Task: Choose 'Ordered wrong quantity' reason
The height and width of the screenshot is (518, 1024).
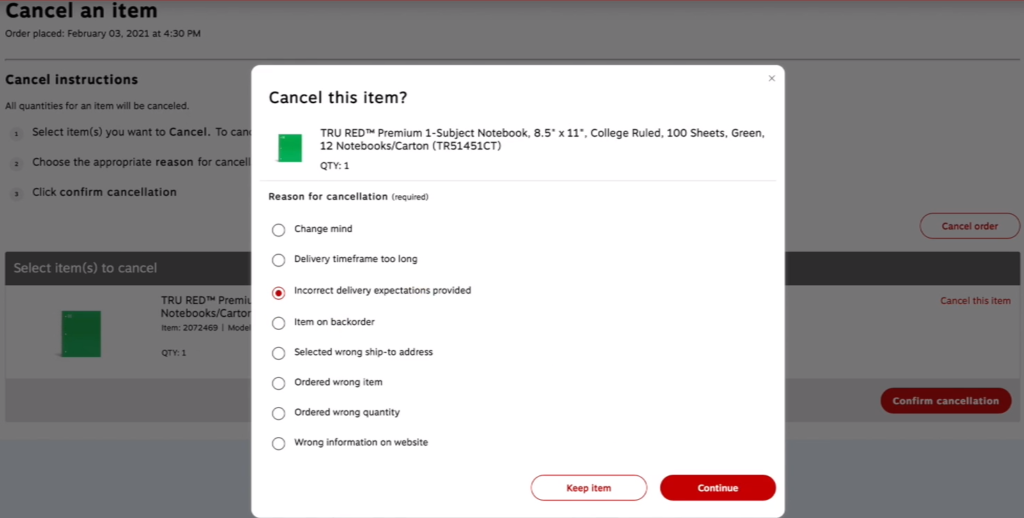Action: 279,413
